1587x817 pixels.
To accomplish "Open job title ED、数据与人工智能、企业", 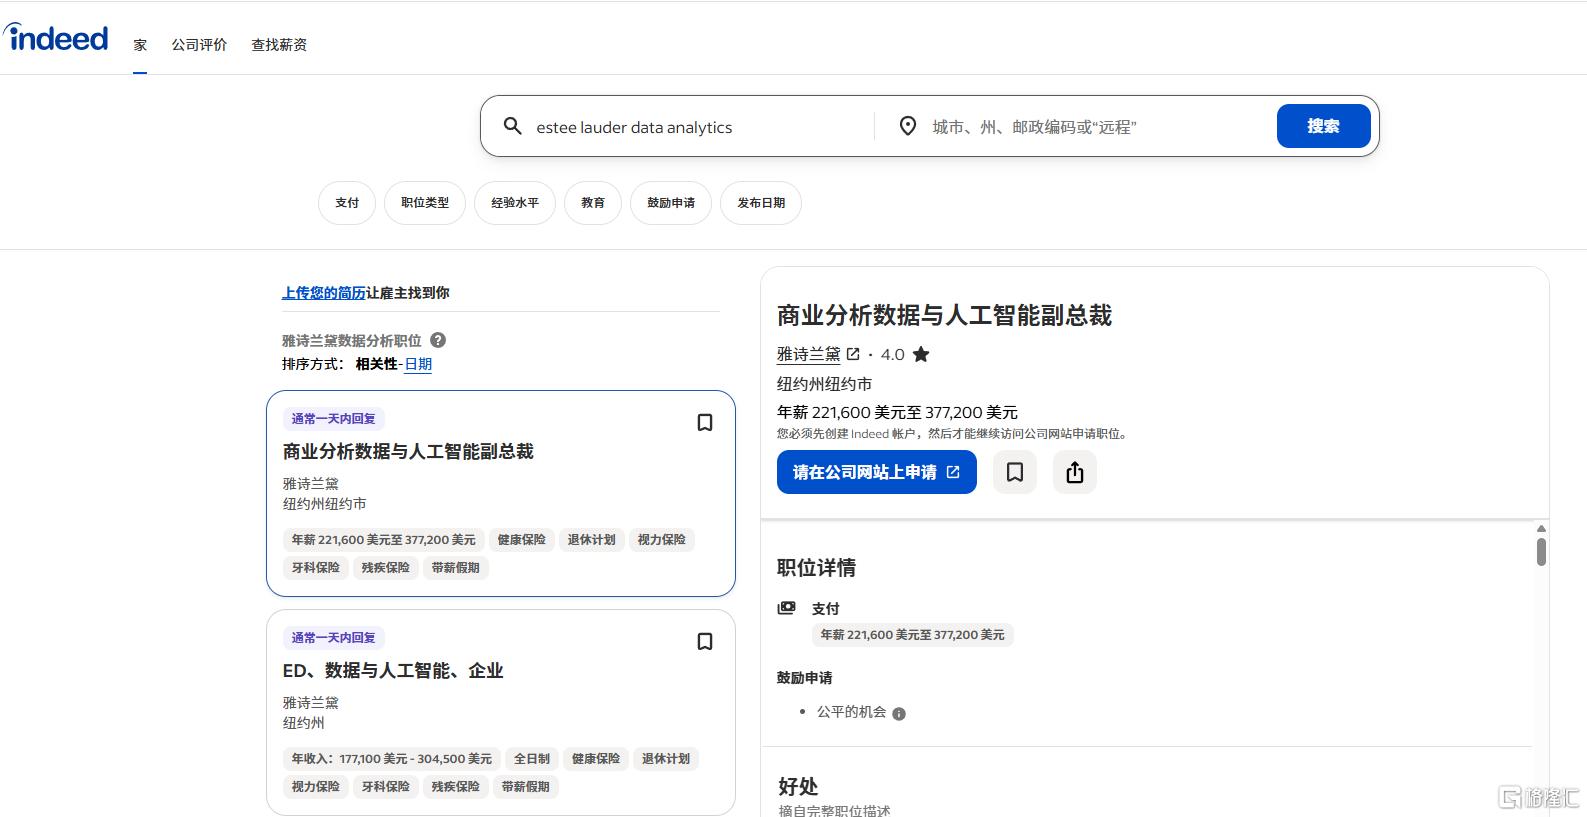I will point(393,671).
